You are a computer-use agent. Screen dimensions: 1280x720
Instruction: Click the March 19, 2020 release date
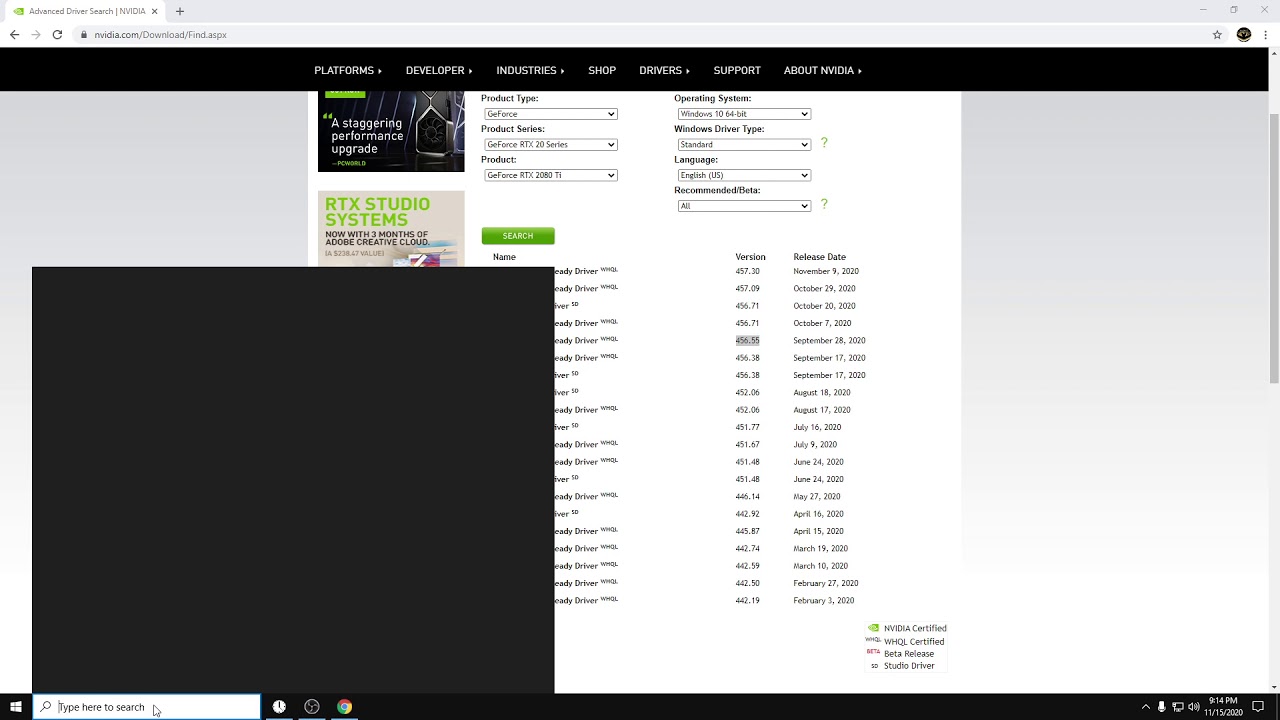point(820,548)
